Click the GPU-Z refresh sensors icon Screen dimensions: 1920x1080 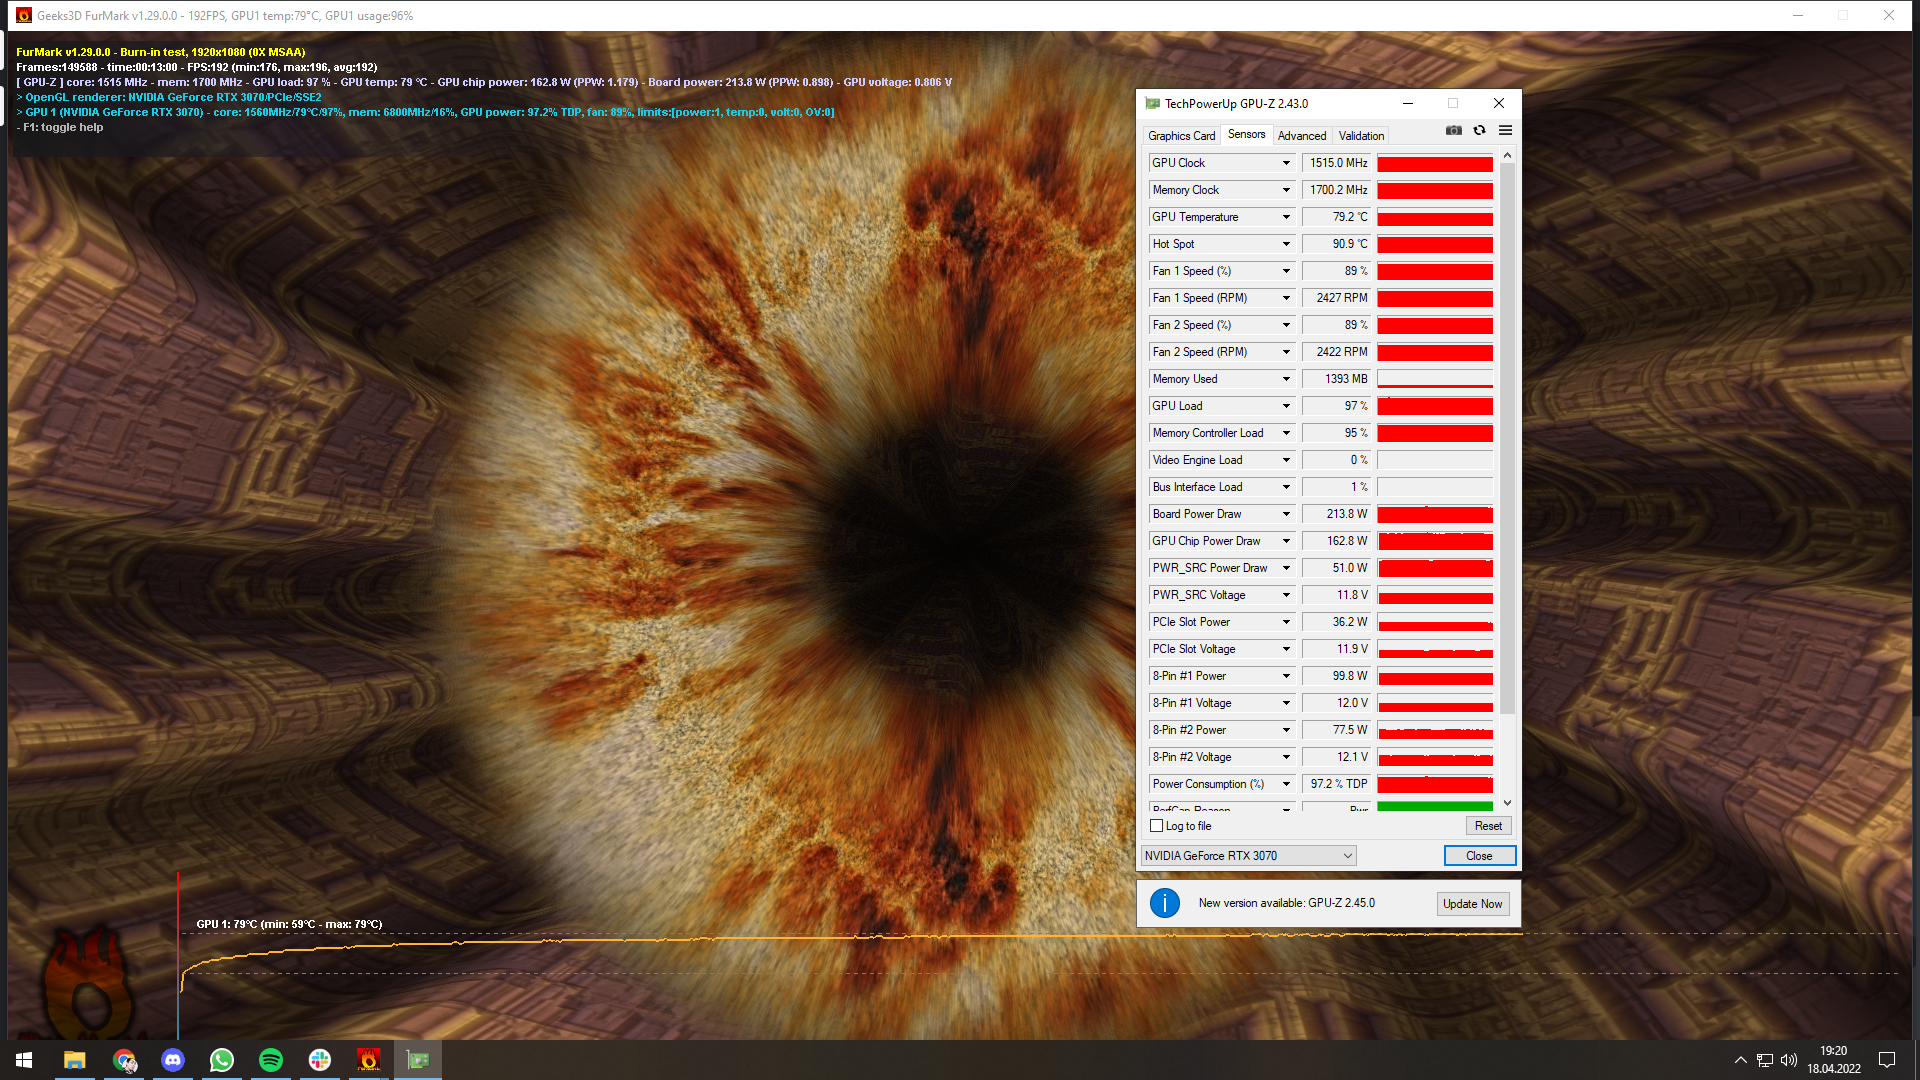1479,131
